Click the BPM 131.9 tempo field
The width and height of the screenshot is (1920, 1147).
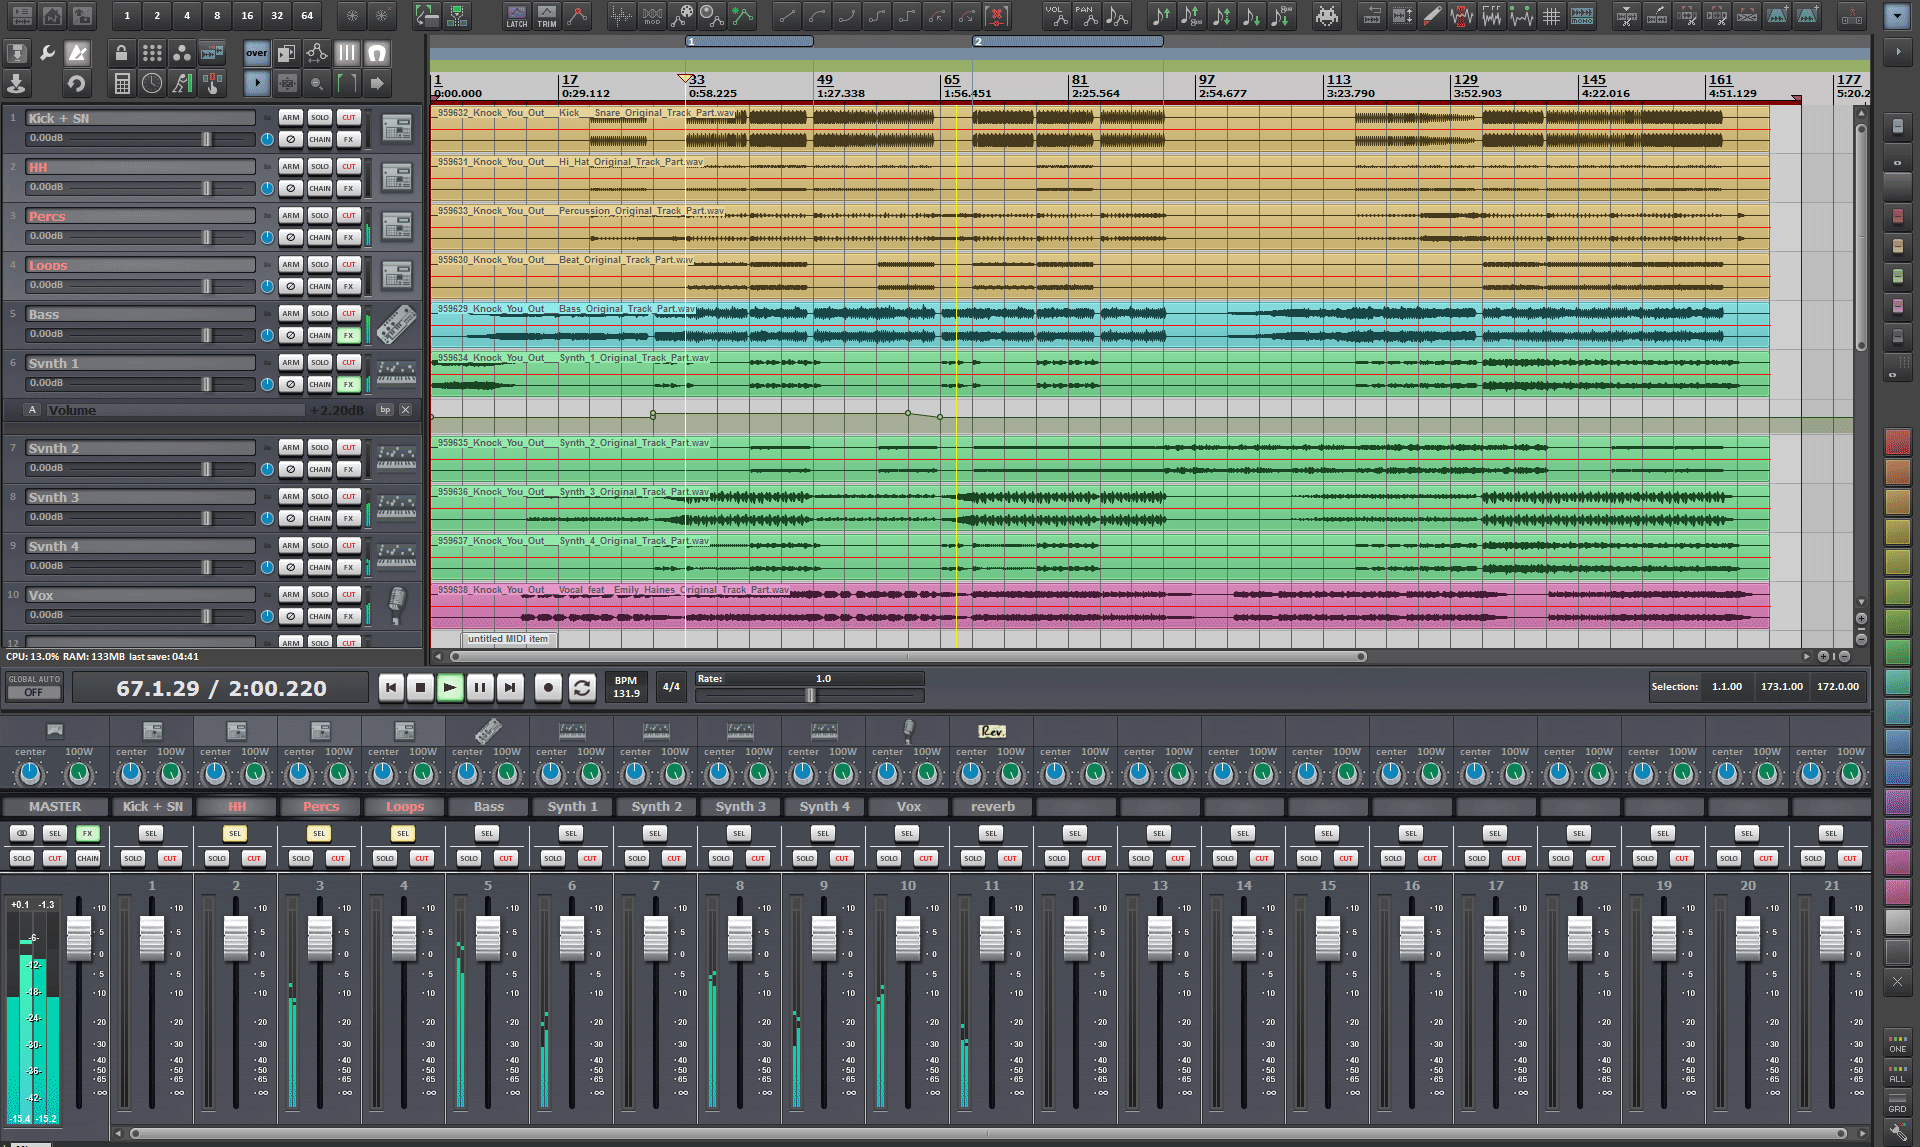[x=626, y=687]
